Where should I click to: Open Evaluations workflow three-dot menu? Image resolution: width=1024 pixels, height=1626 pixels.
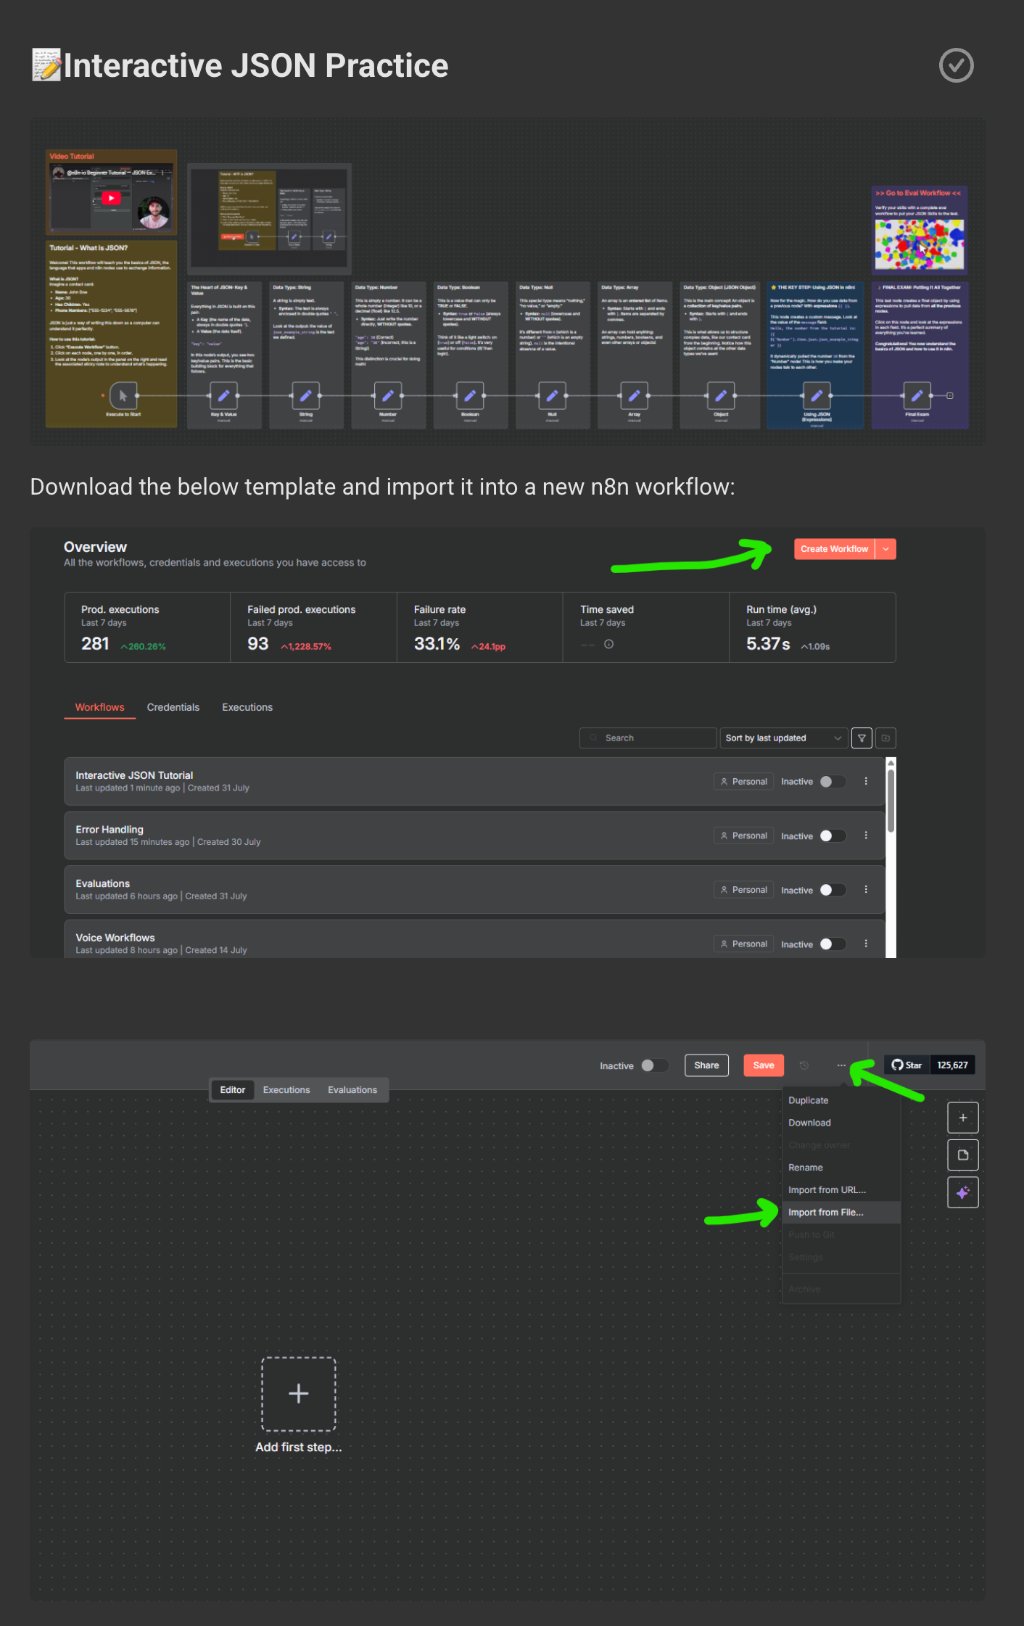pos(866,889)
